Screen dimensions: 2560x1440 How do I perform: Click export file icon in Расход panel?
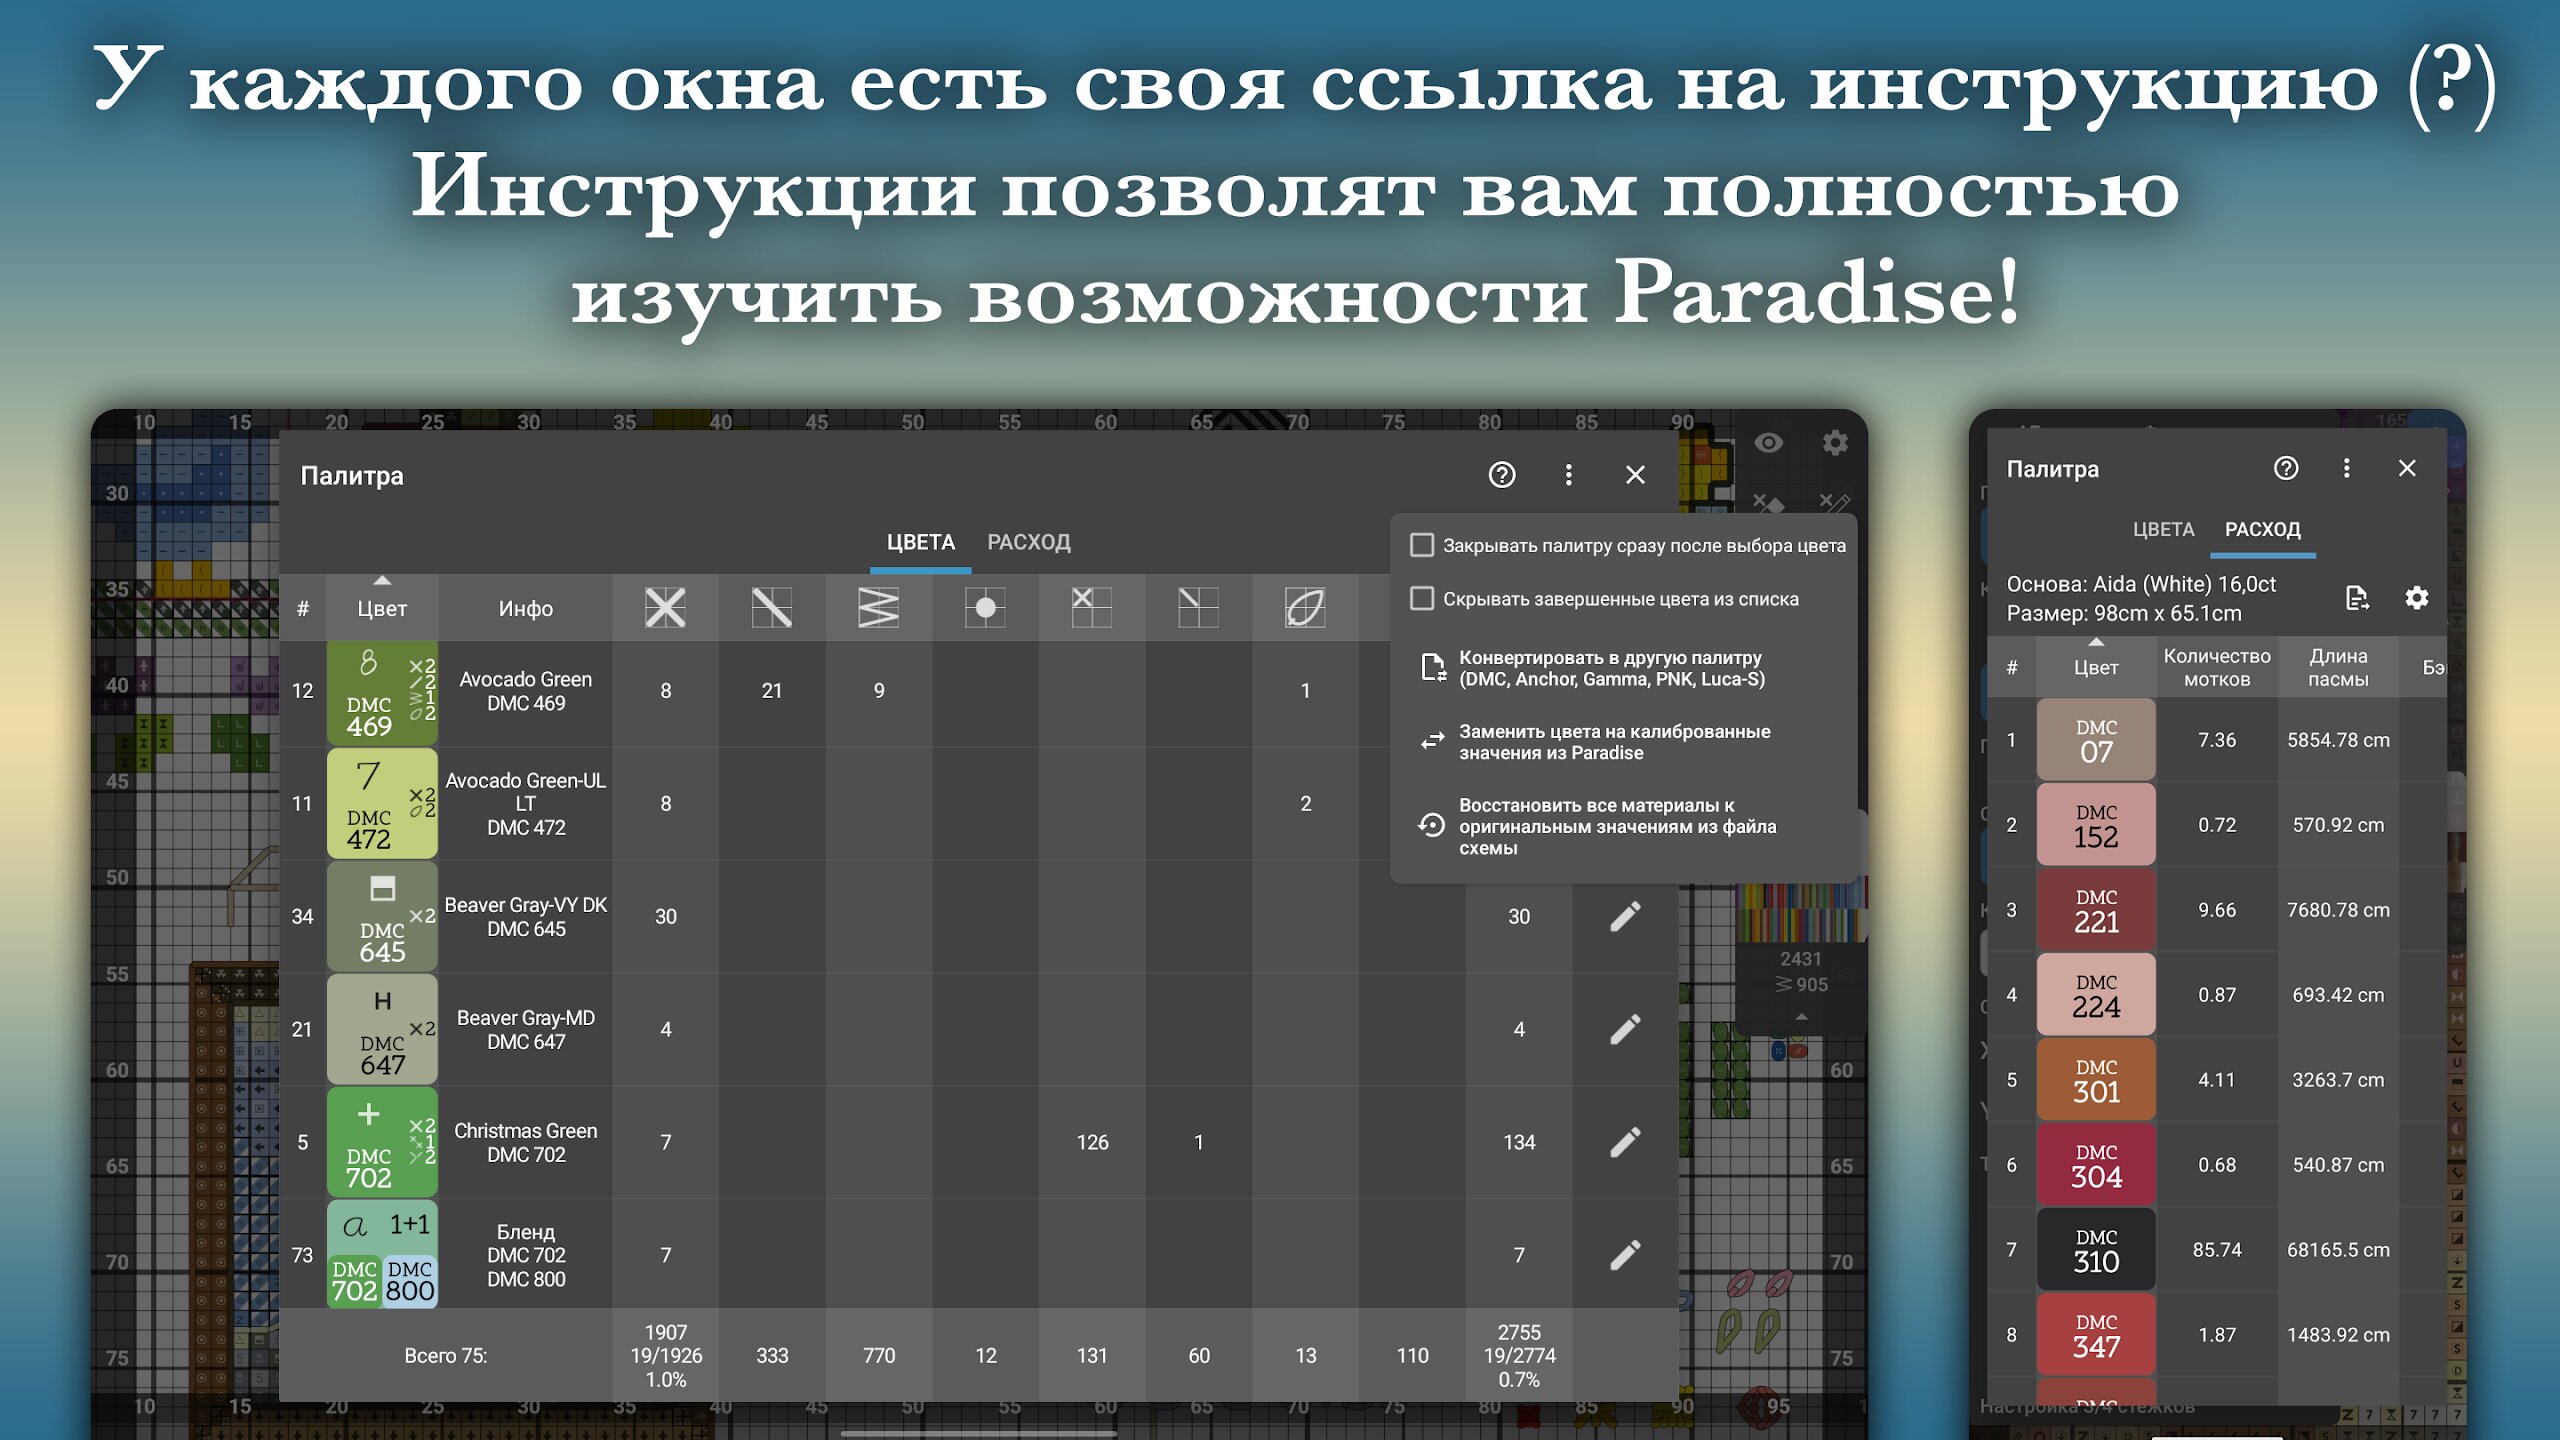[2357, 598]
